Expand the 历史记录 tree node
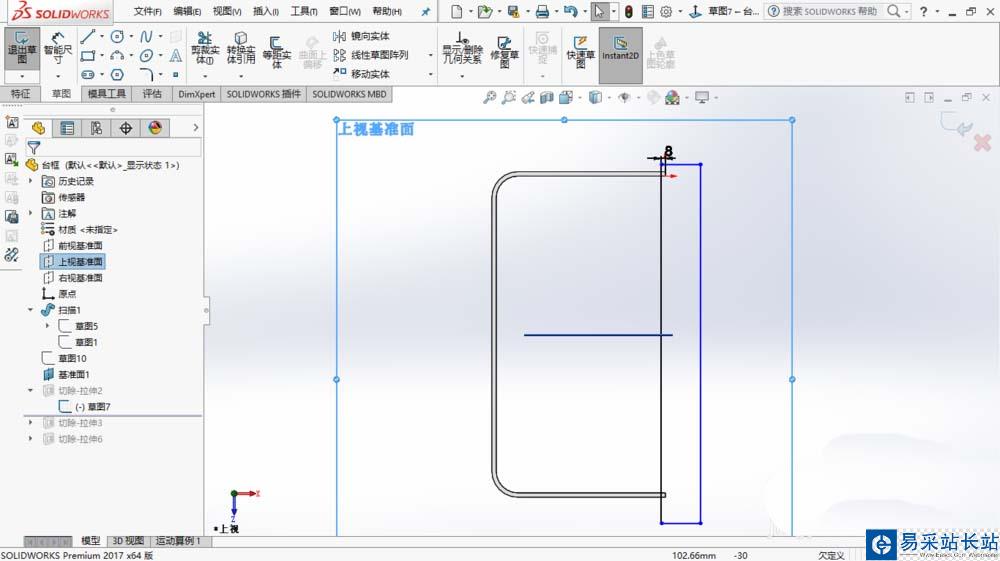The image size is (1000, 561). click(30, 181)
